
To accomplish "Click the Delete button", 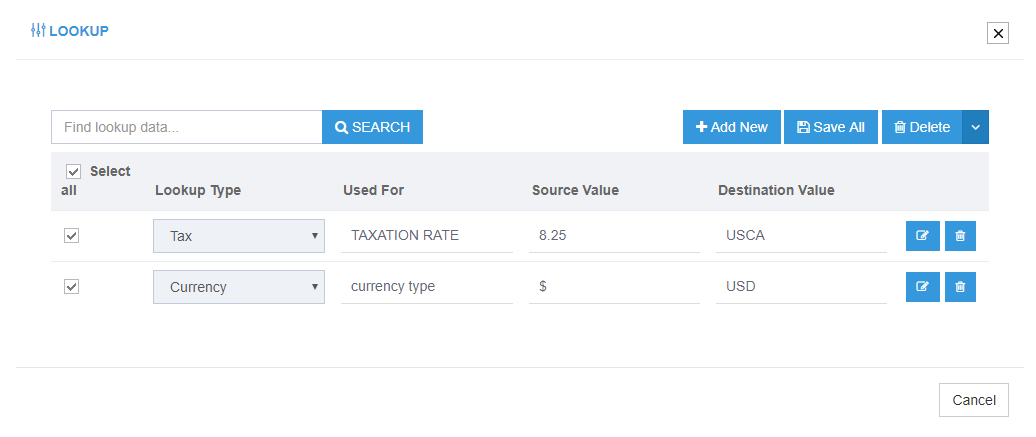I will pos(921,127).
